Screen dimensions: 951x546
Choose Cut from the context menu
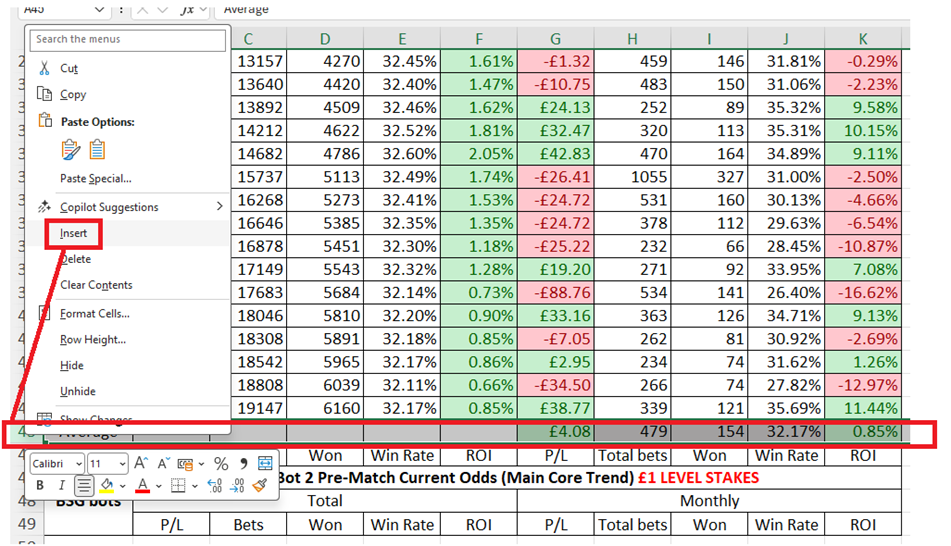pos(69,69)
